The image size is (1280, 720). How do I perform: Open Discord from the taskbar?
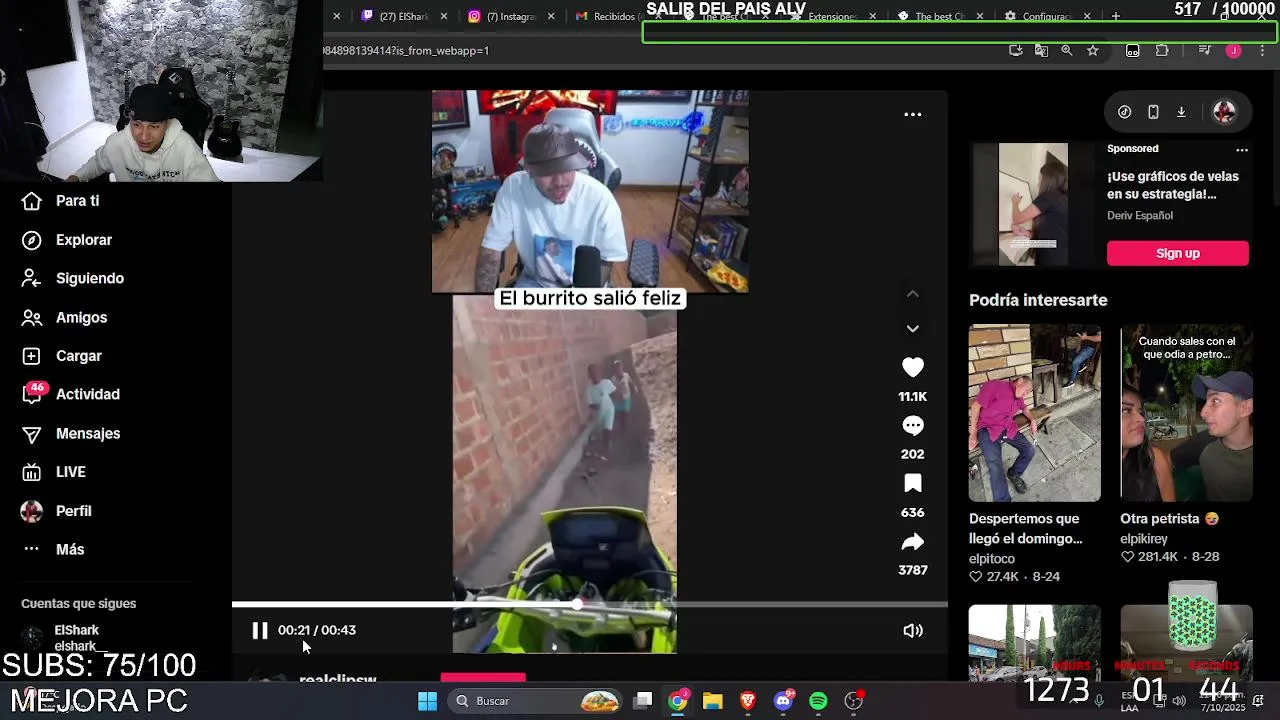tap(783, 701)
